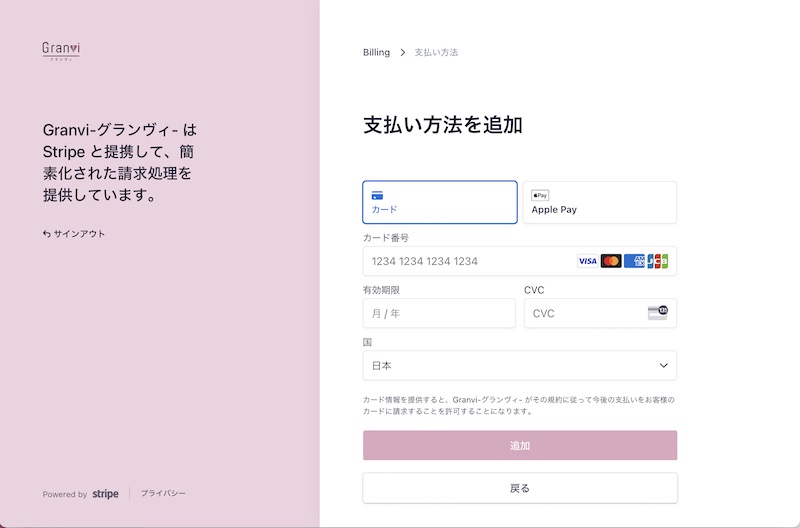Select the Apple Pay payment tab
Image resolution: width=800 pixels, height=528 pixels.
tap(599, 202)
